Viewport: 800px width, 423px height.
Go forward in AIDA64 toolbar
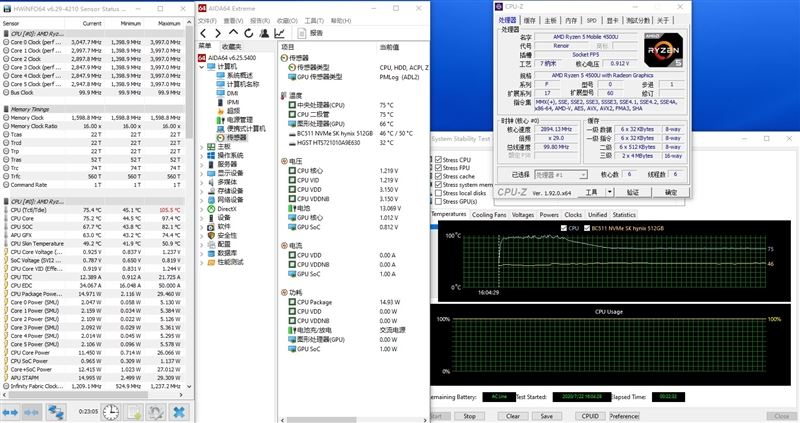point(218,33)
